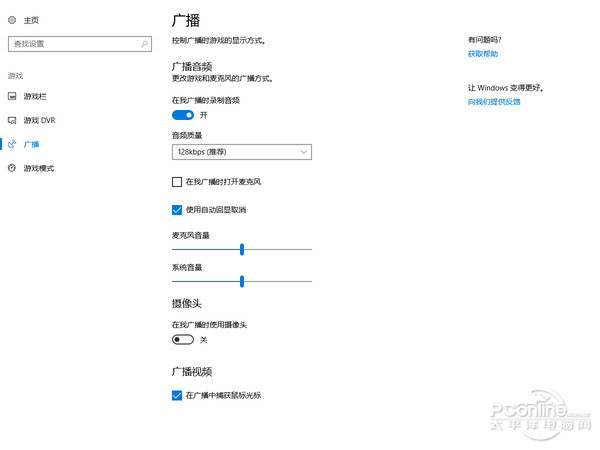Open the 音频质量 128kbps dropdown
Viewport: 600px width, 450px height.
pyautogui.click(x=242, y=152)
